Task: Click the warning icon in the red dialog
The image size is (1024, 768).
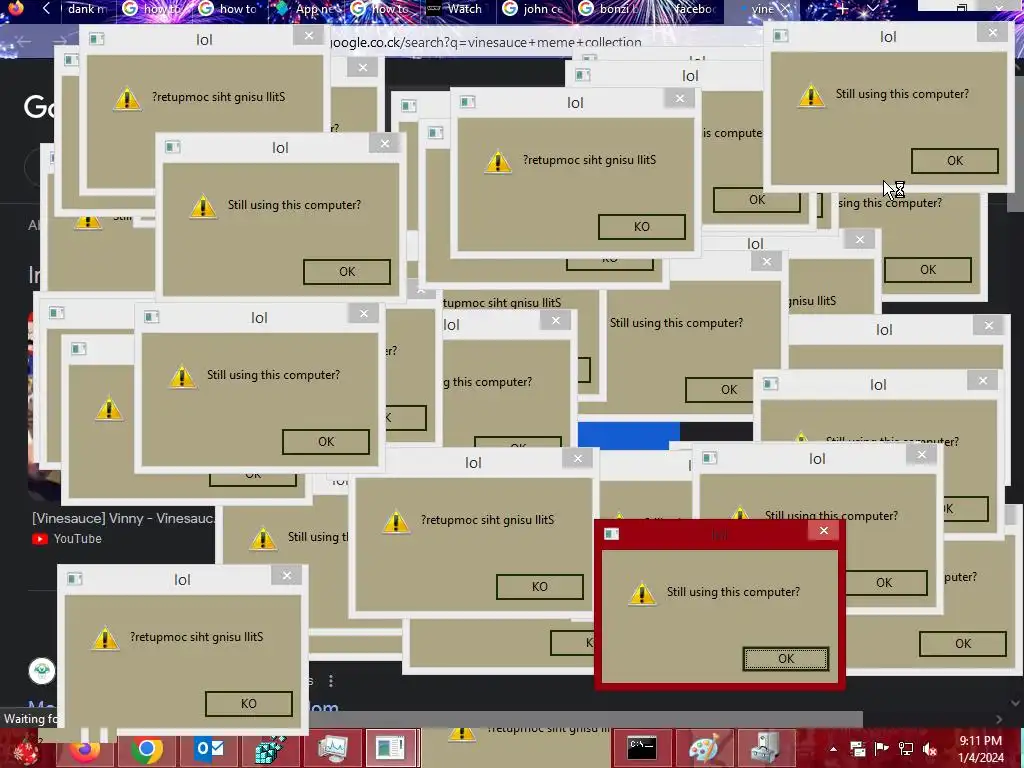Action: pyautogui.click(x=641, y=594)
